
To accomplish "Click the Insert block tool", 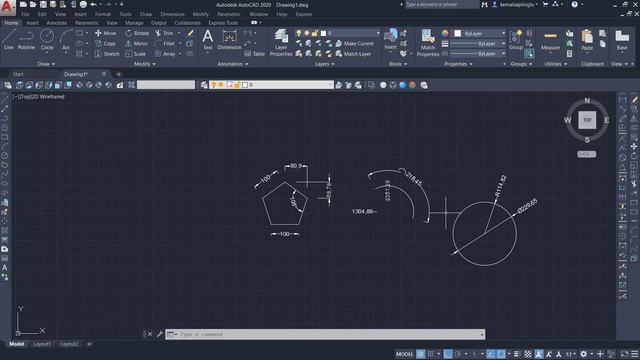I will pos(391,39).
